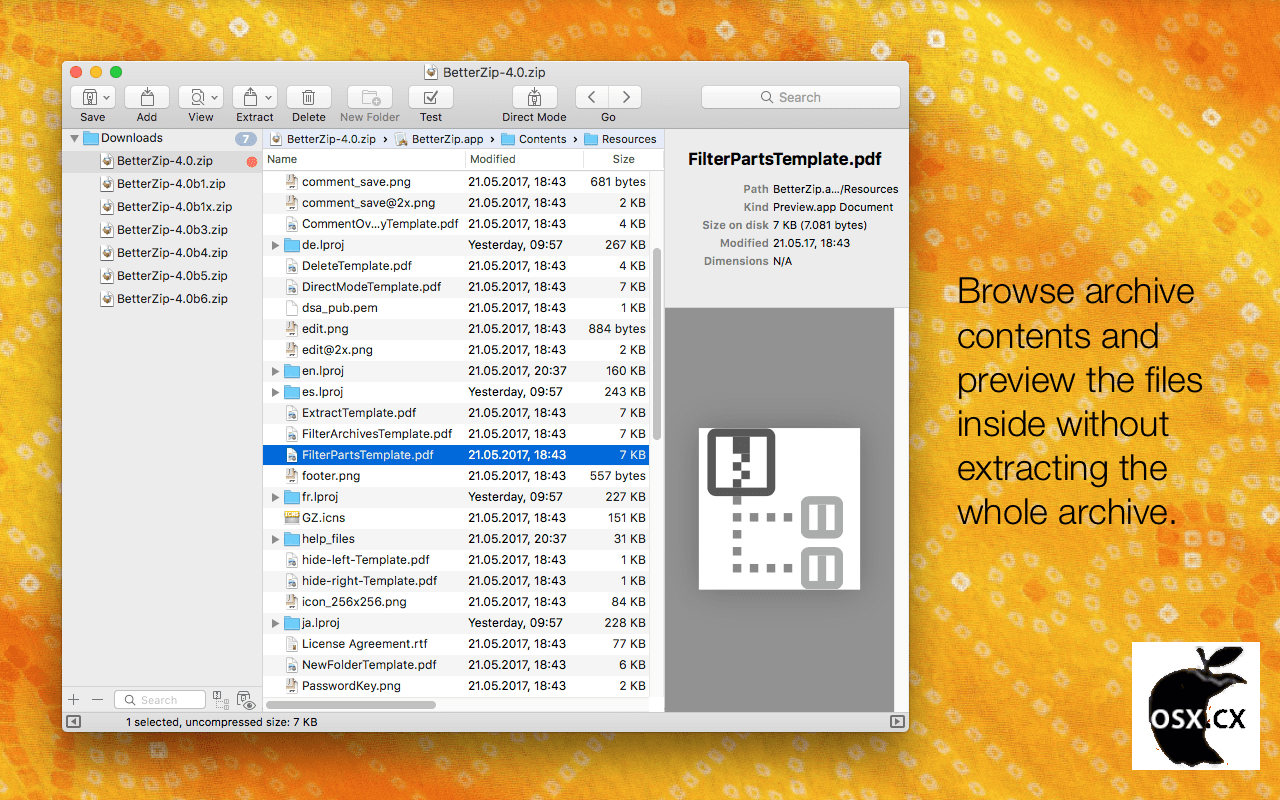1280x800 pixels.
Task: Go to BetterZip-4.0.zip in the path bar
Action: click(322, 139)
